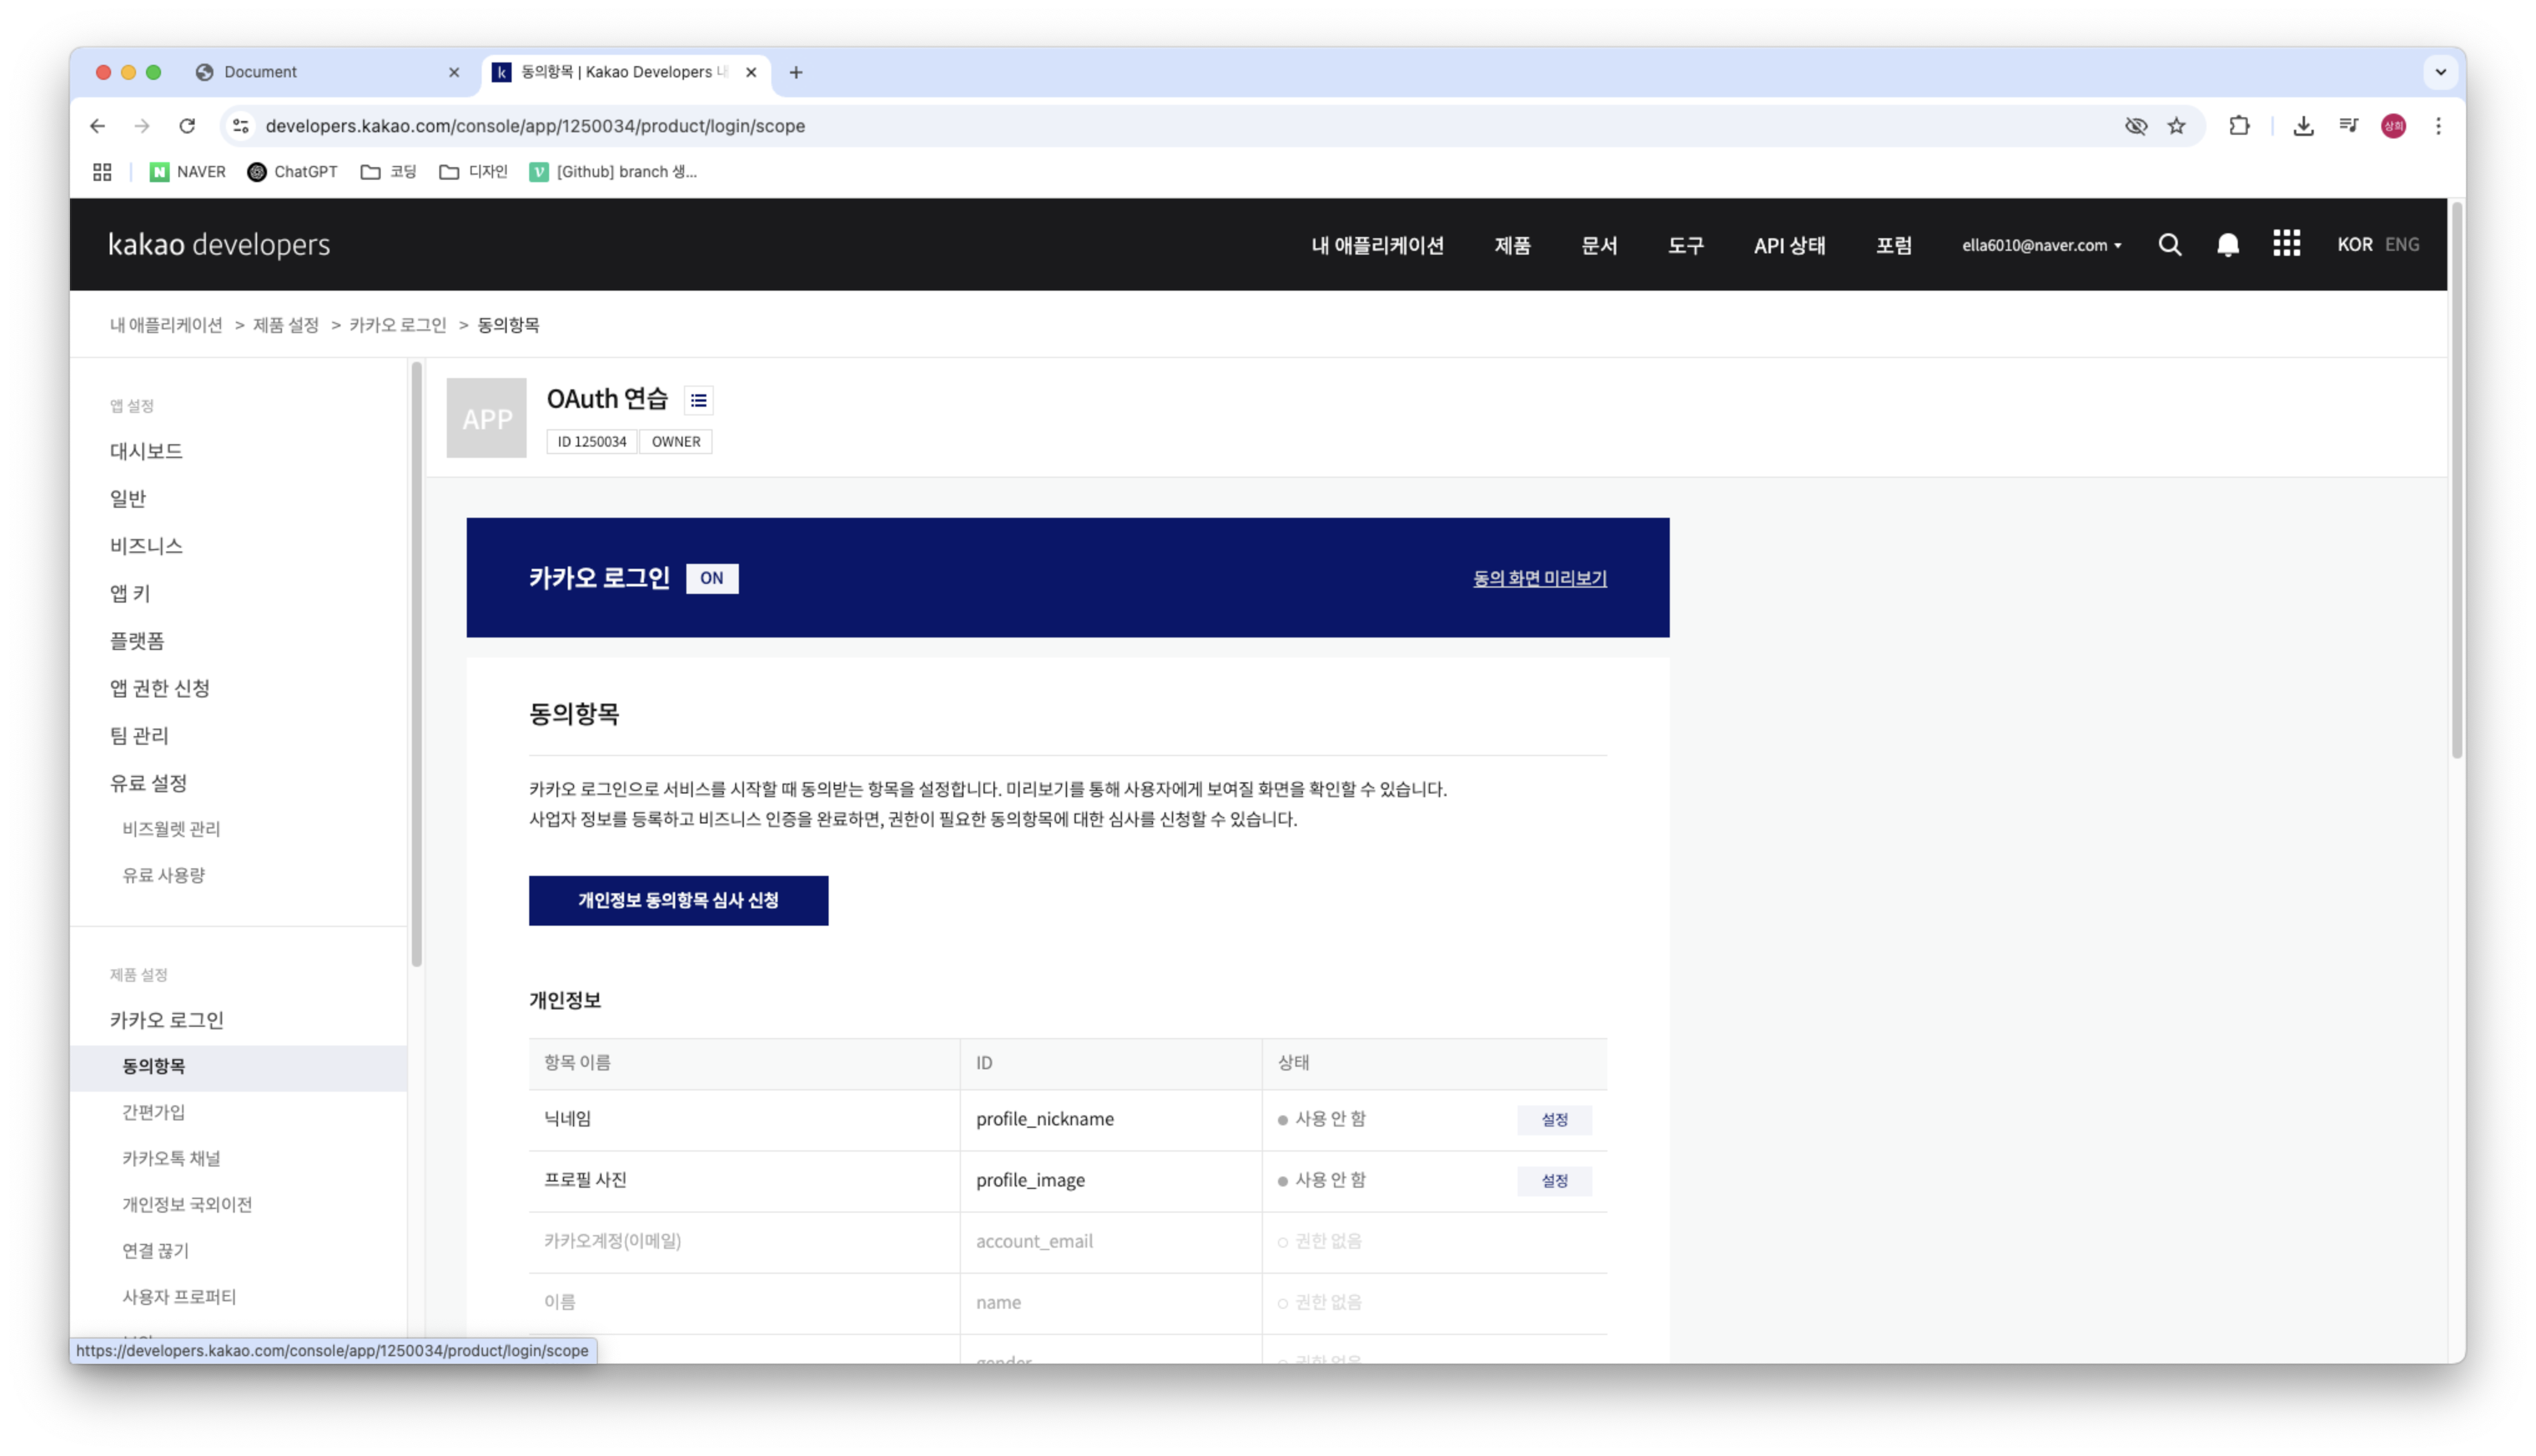Open 유료 사용량 in sidebar
The image size is (2536, 1456).
click(x=164, y=875)
